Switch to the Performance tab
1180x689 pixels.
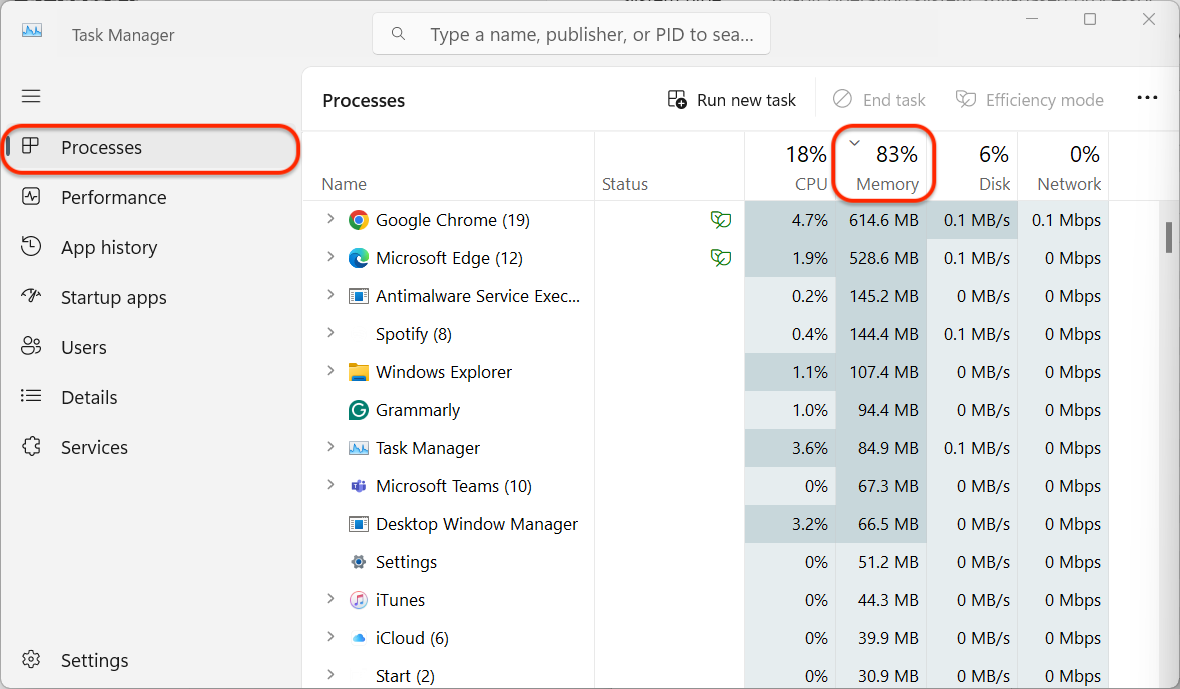[151, 197]
